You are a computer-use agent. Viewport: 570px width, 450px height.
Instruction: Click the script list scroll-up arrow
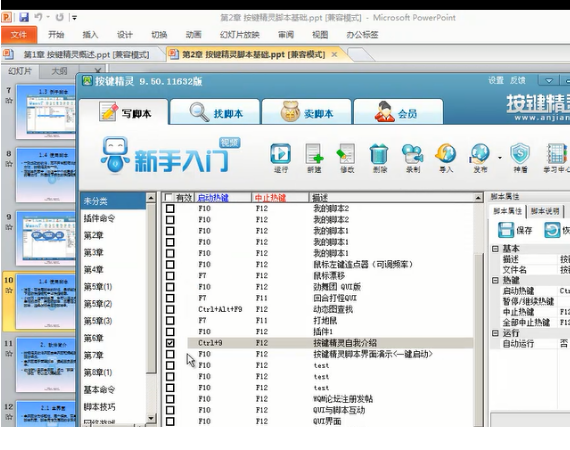pos(478,198)
